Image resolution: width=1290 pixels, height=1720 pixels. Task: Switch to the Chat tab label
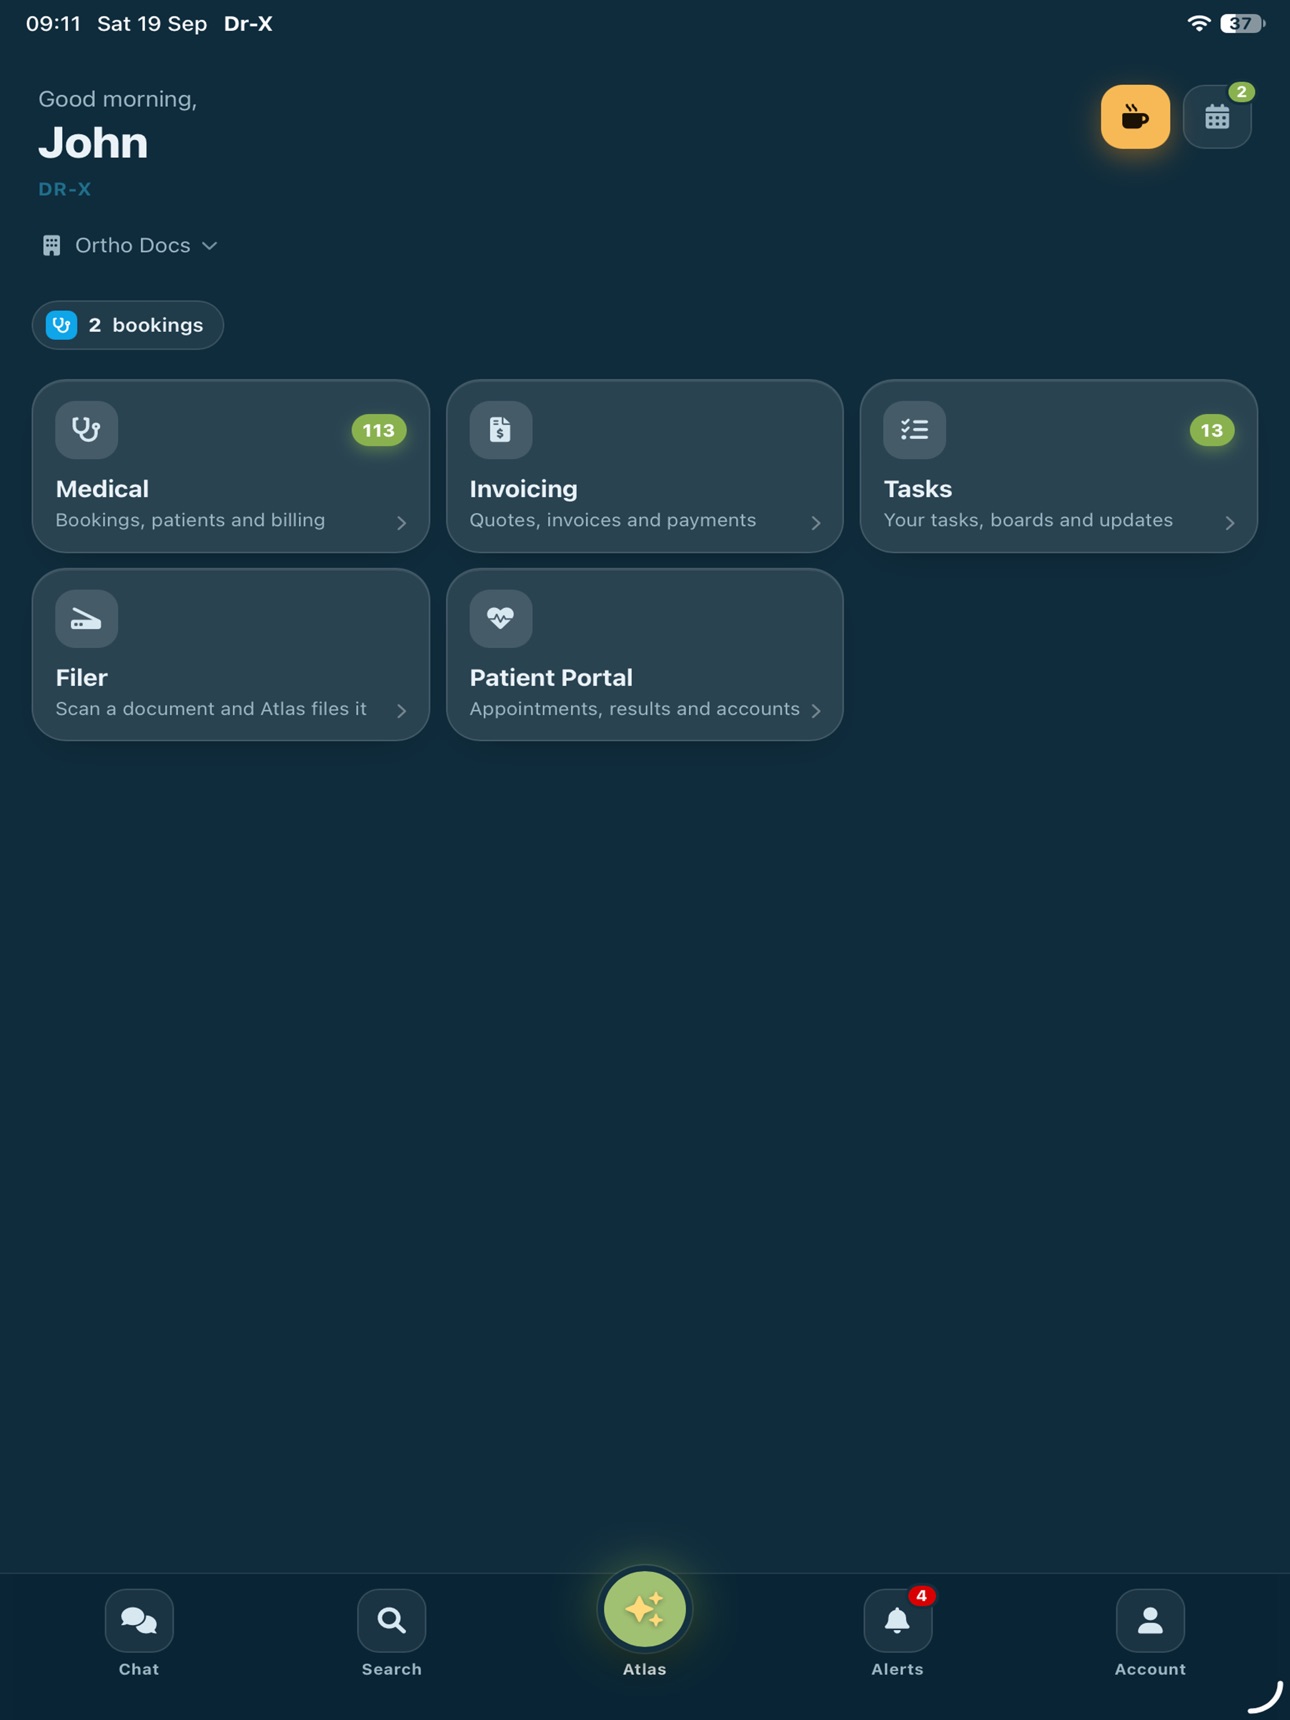click(139, 1669)
